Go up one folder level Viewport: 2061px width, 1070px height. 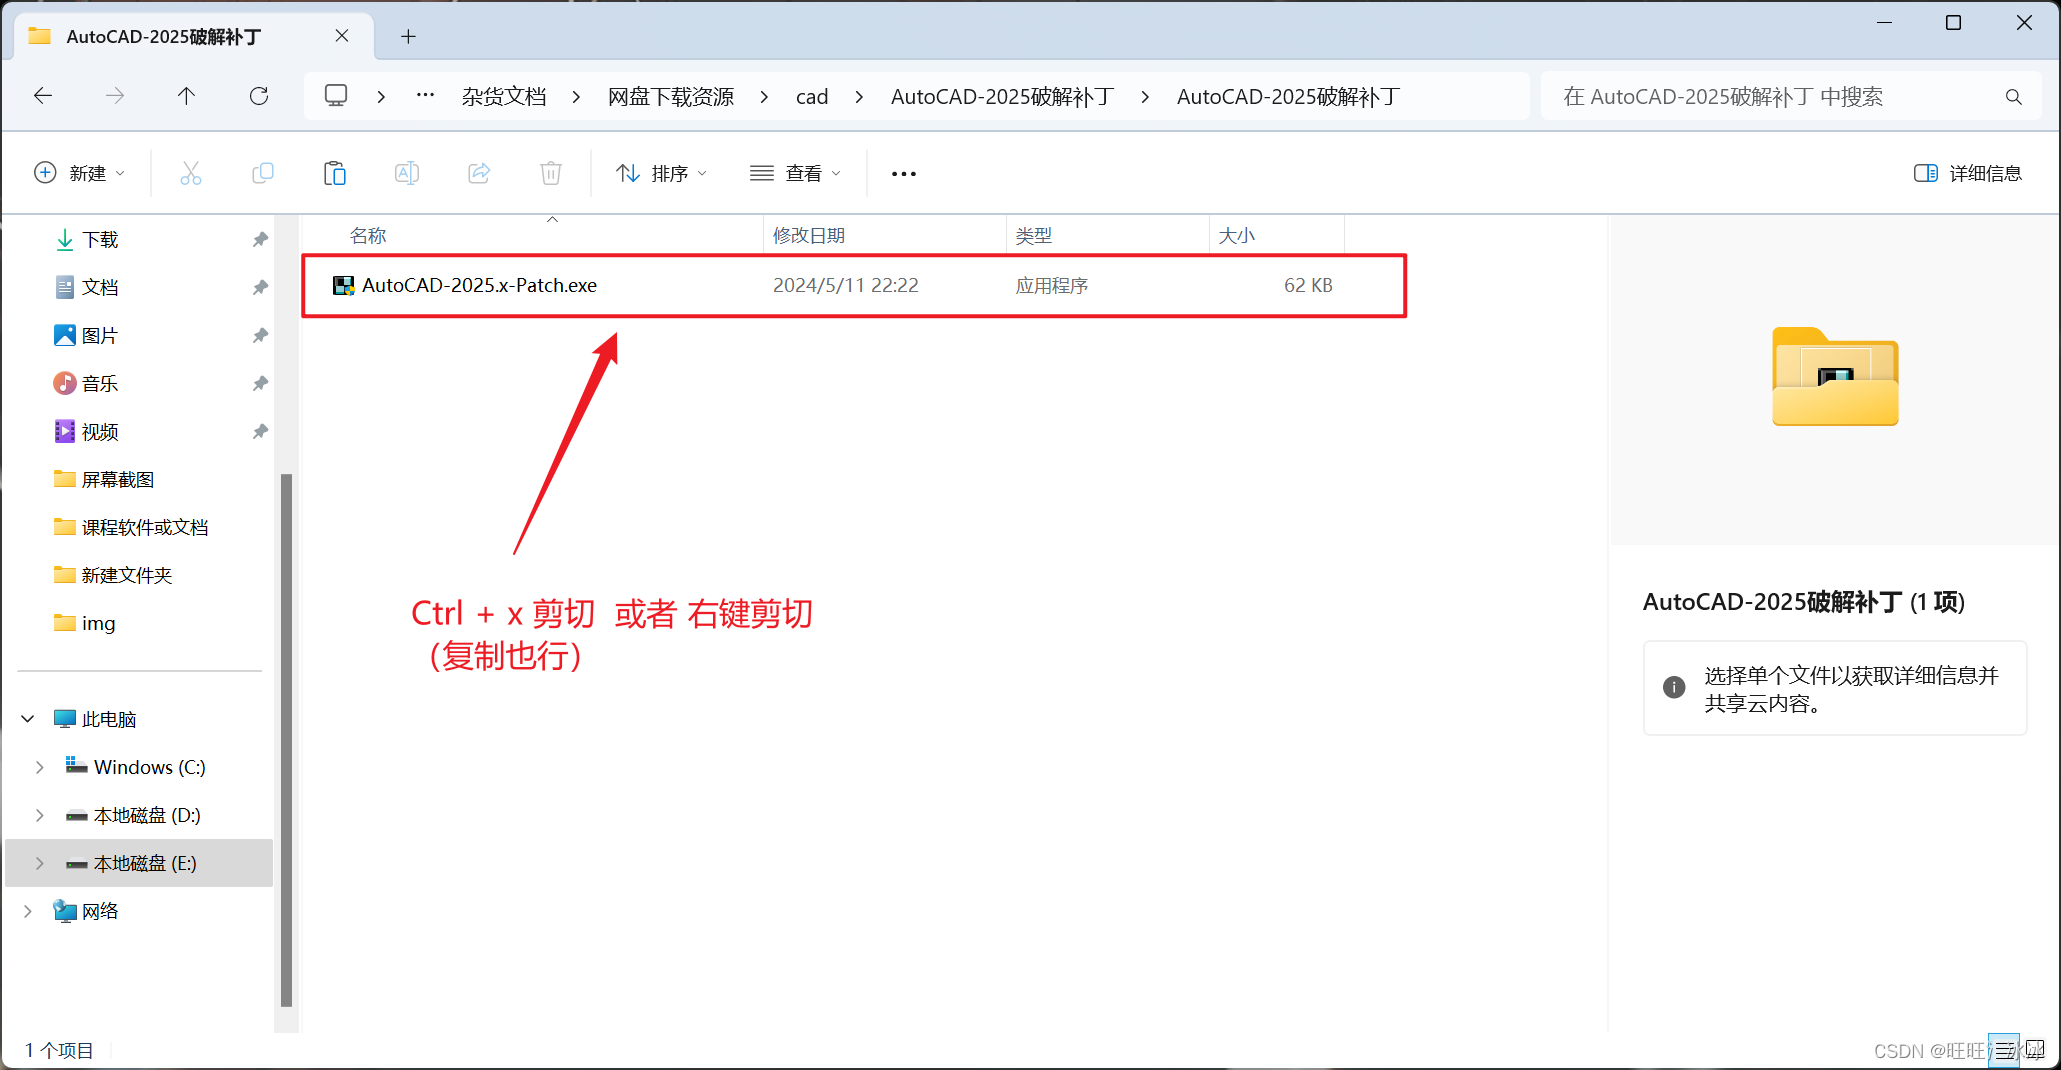tap(186, 96)
